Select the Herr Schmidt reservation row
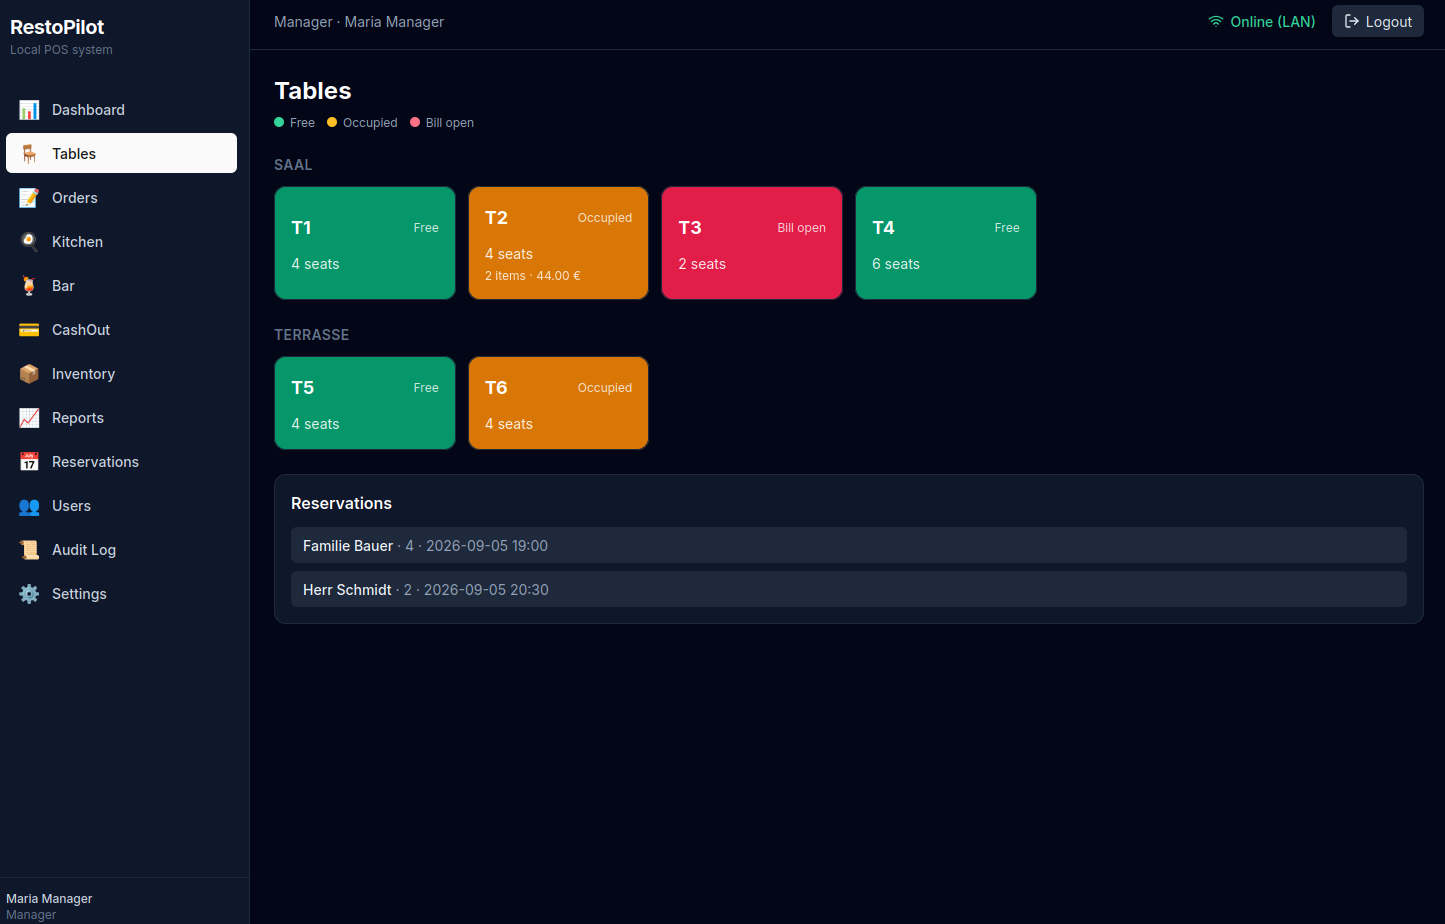This screenshot has width=1445, height=924. click(x=849, y=589)
